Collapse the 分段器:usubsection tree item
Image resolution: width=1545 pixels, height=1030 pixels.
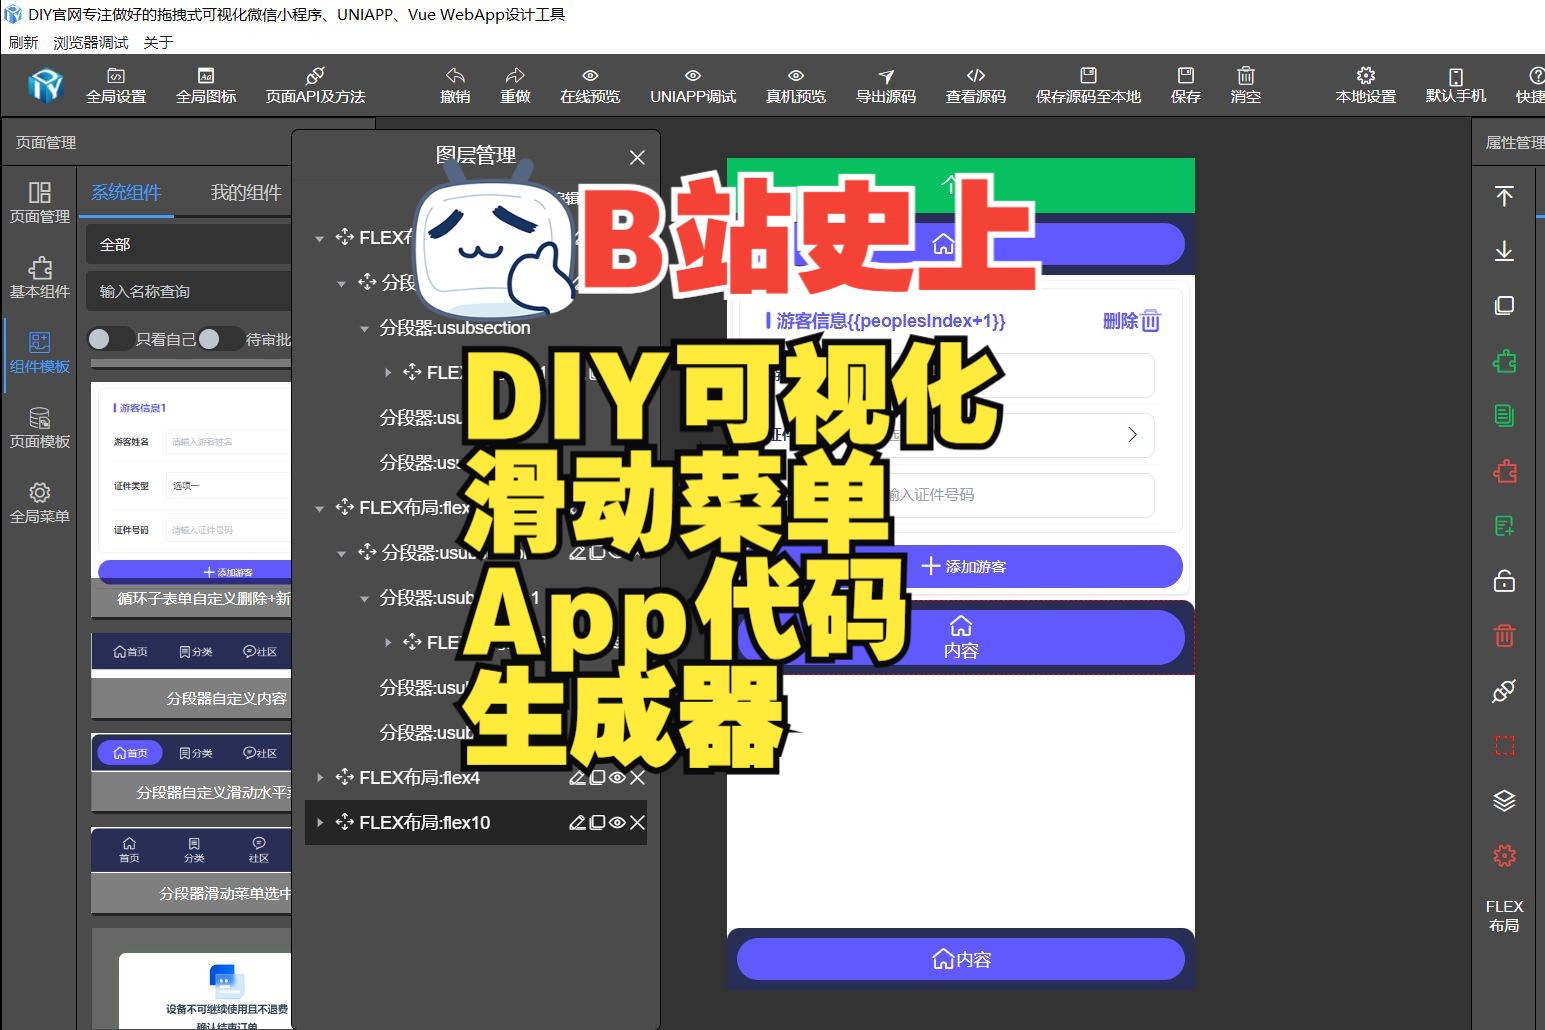364,327
